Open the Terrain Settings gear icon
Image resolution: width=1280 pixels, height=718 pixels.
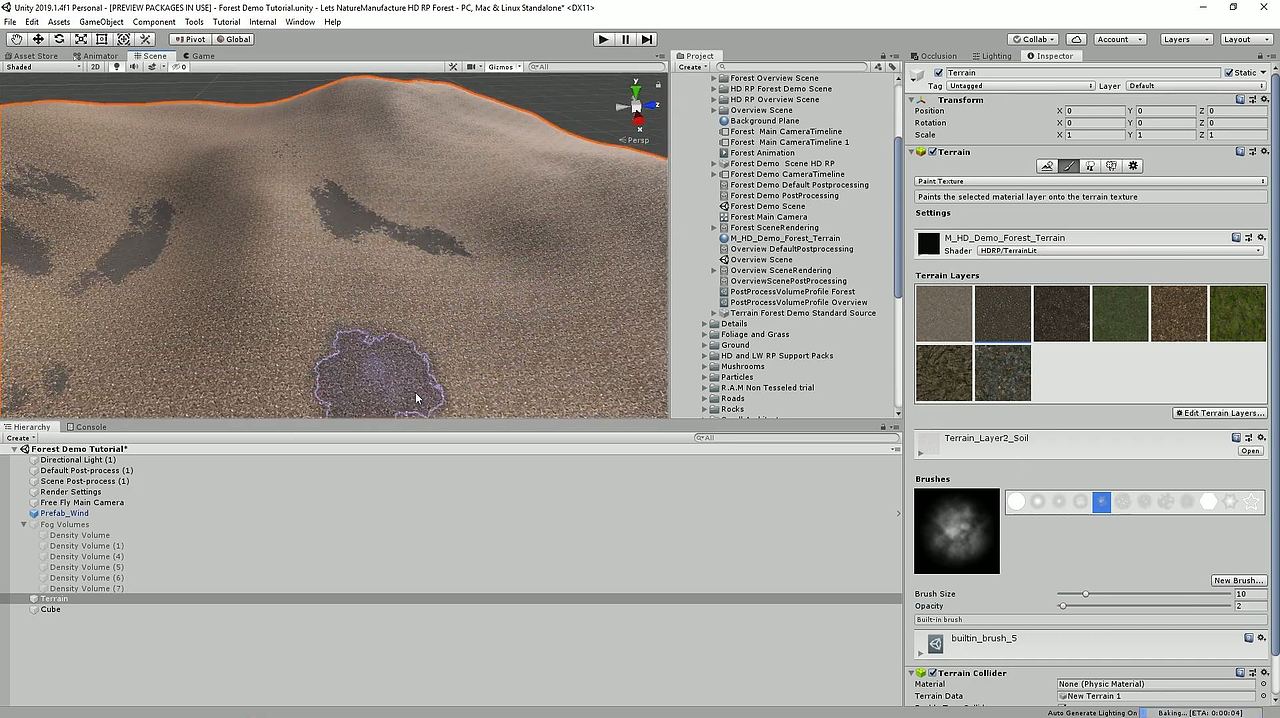(x=1133, y=166)
